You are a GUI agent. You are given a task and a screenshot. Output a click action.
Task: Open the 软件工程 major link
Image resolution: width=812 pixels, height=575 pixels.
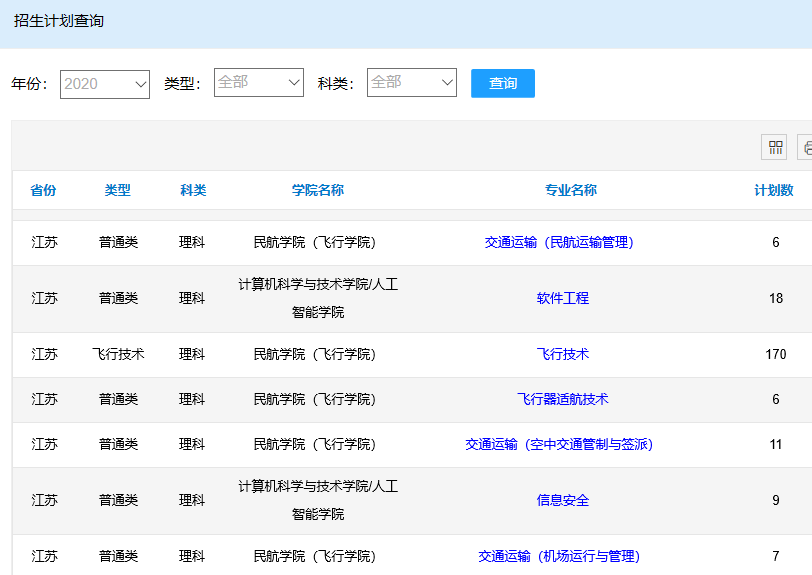coord(563,298)
